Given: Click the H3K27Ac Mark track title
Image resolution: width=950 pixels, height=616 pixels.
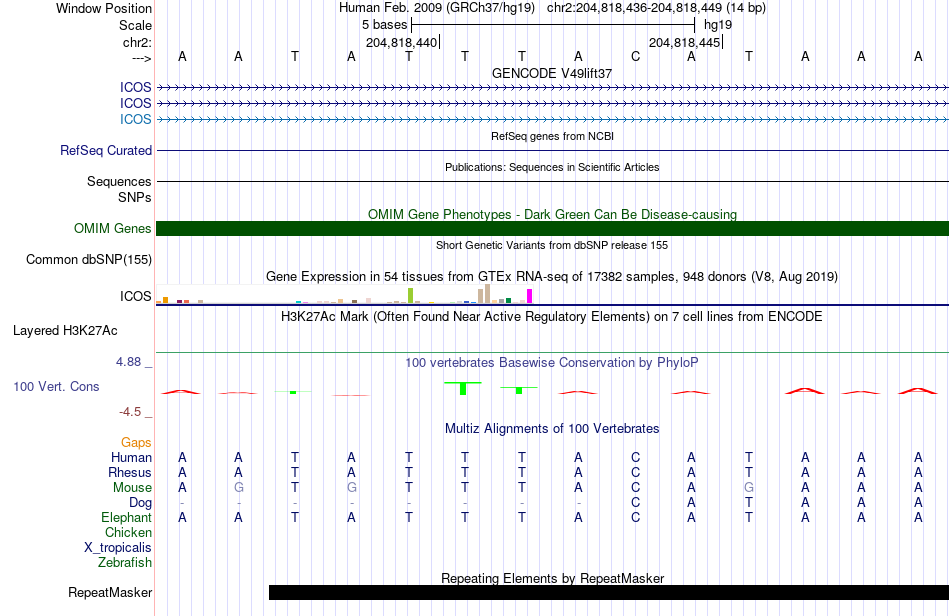Looking at the screenshot, I should coord(552,317).
